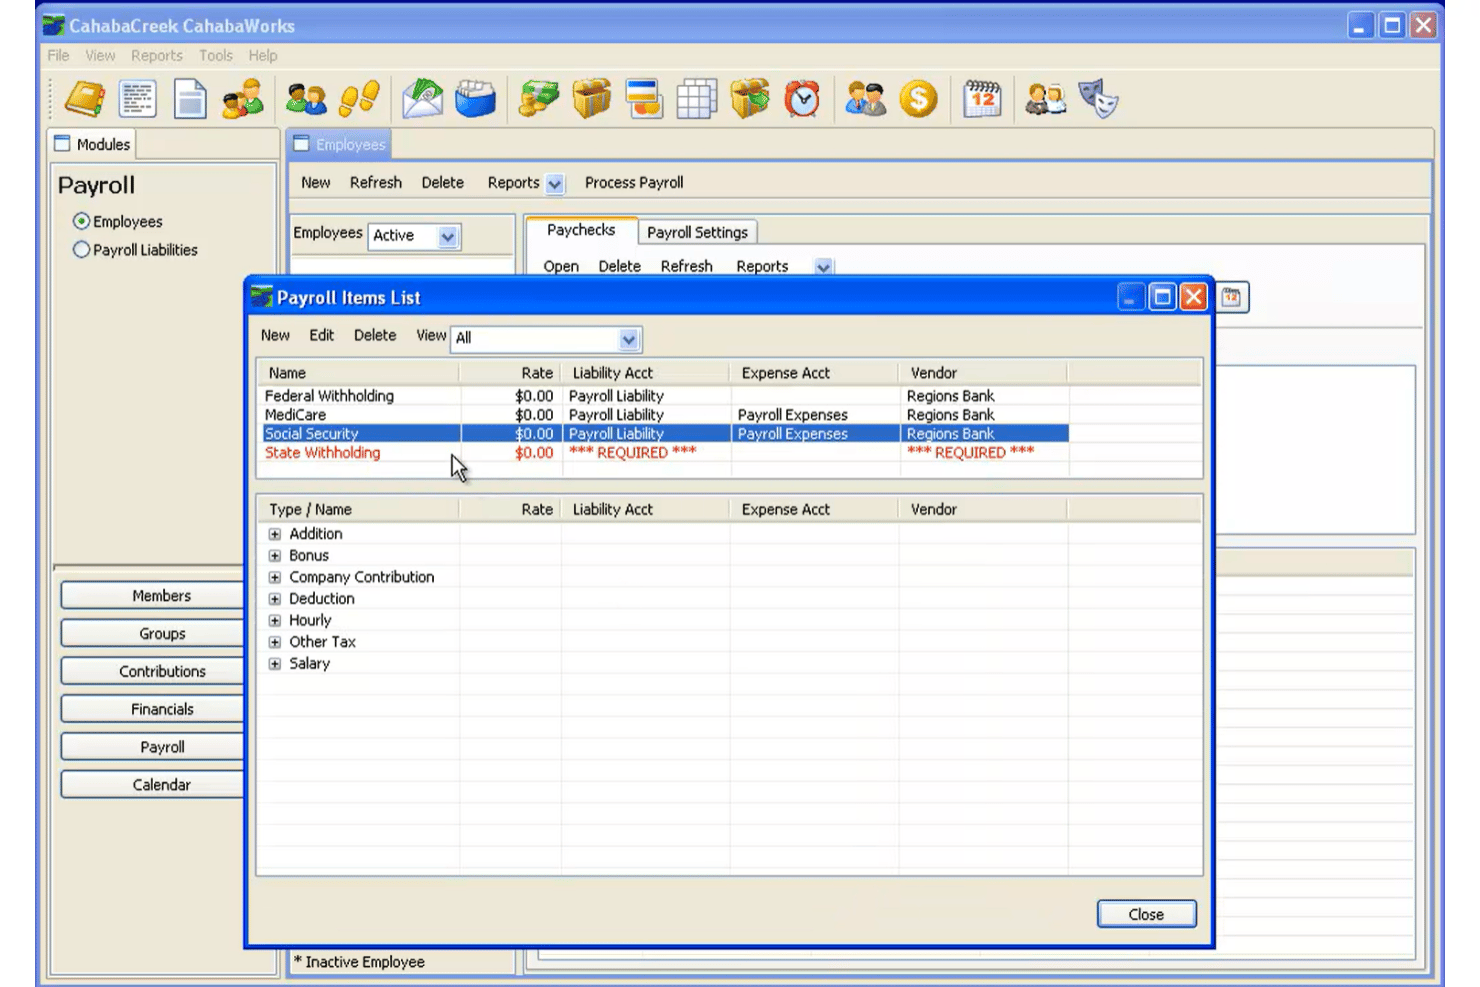Screen dimensions: 1480x987
Task: Open the employees in suits icon
Action: point(866,99)
